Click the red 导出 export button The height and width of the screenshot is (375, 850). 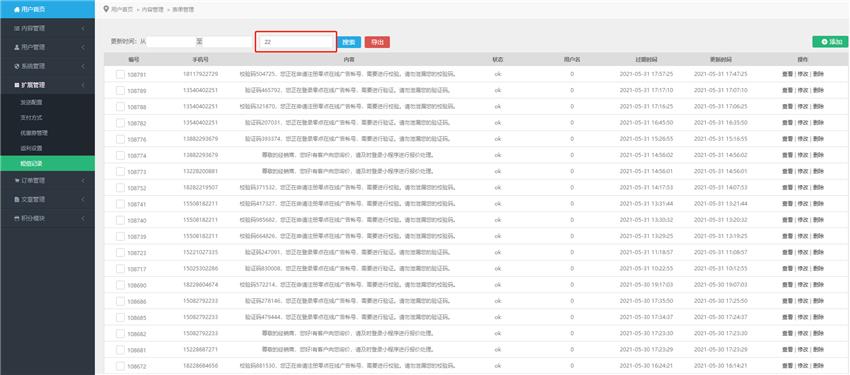coord(377,42)
